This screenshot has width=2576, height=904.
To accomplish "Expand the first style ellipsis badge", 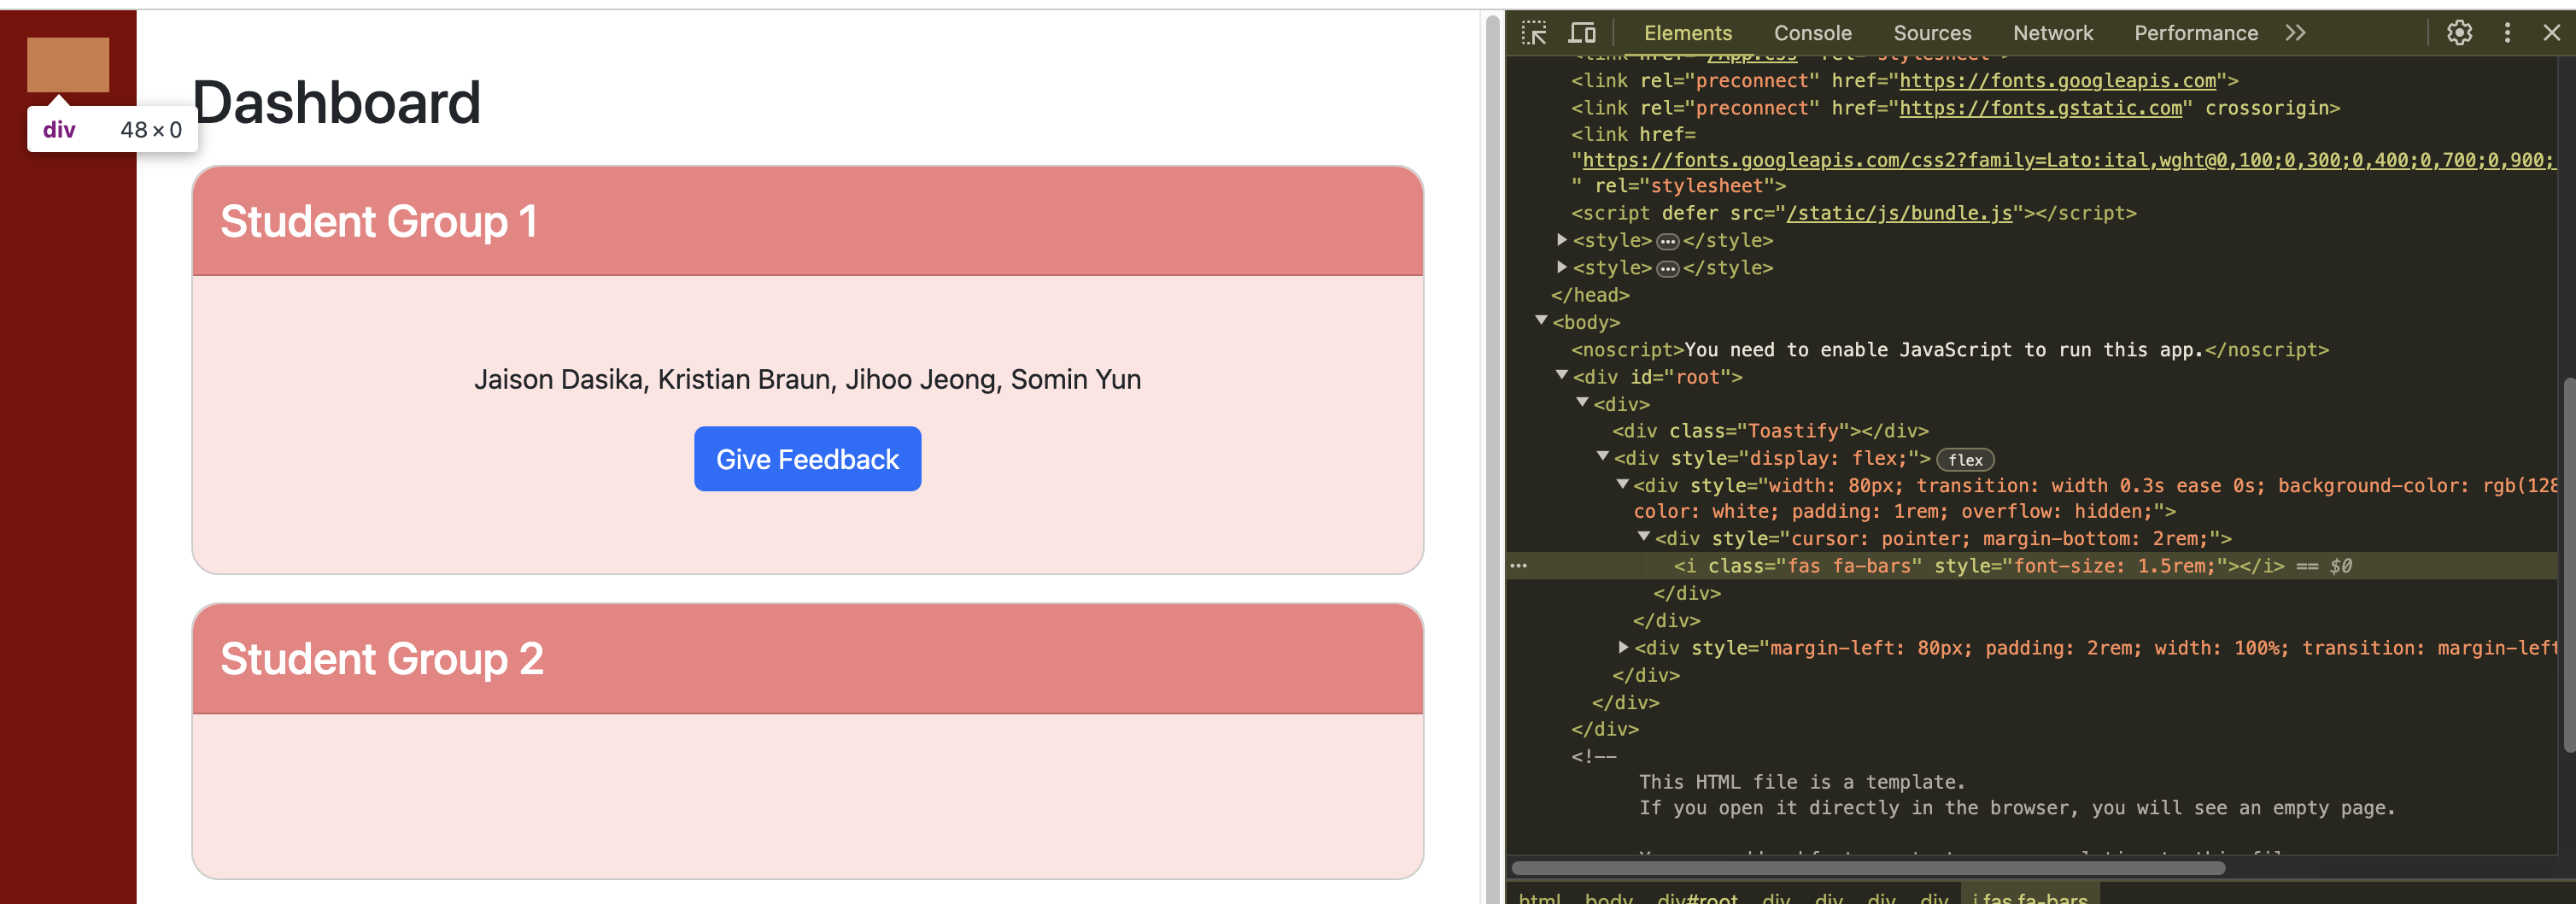I will click(x=1667, y=241).
